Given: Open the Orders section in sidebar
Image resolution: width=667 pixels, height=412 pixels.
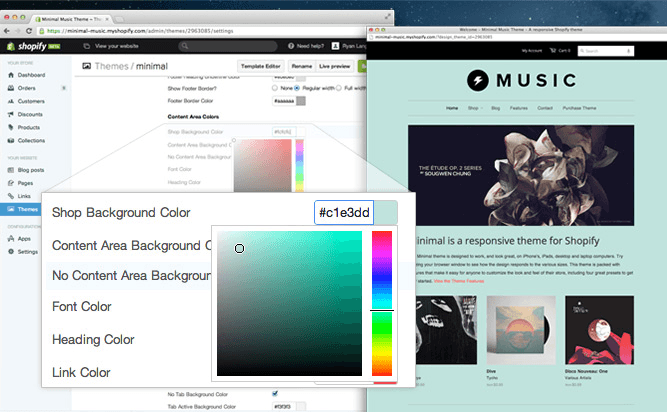Looking at the screenshot, I should (27, 88).
